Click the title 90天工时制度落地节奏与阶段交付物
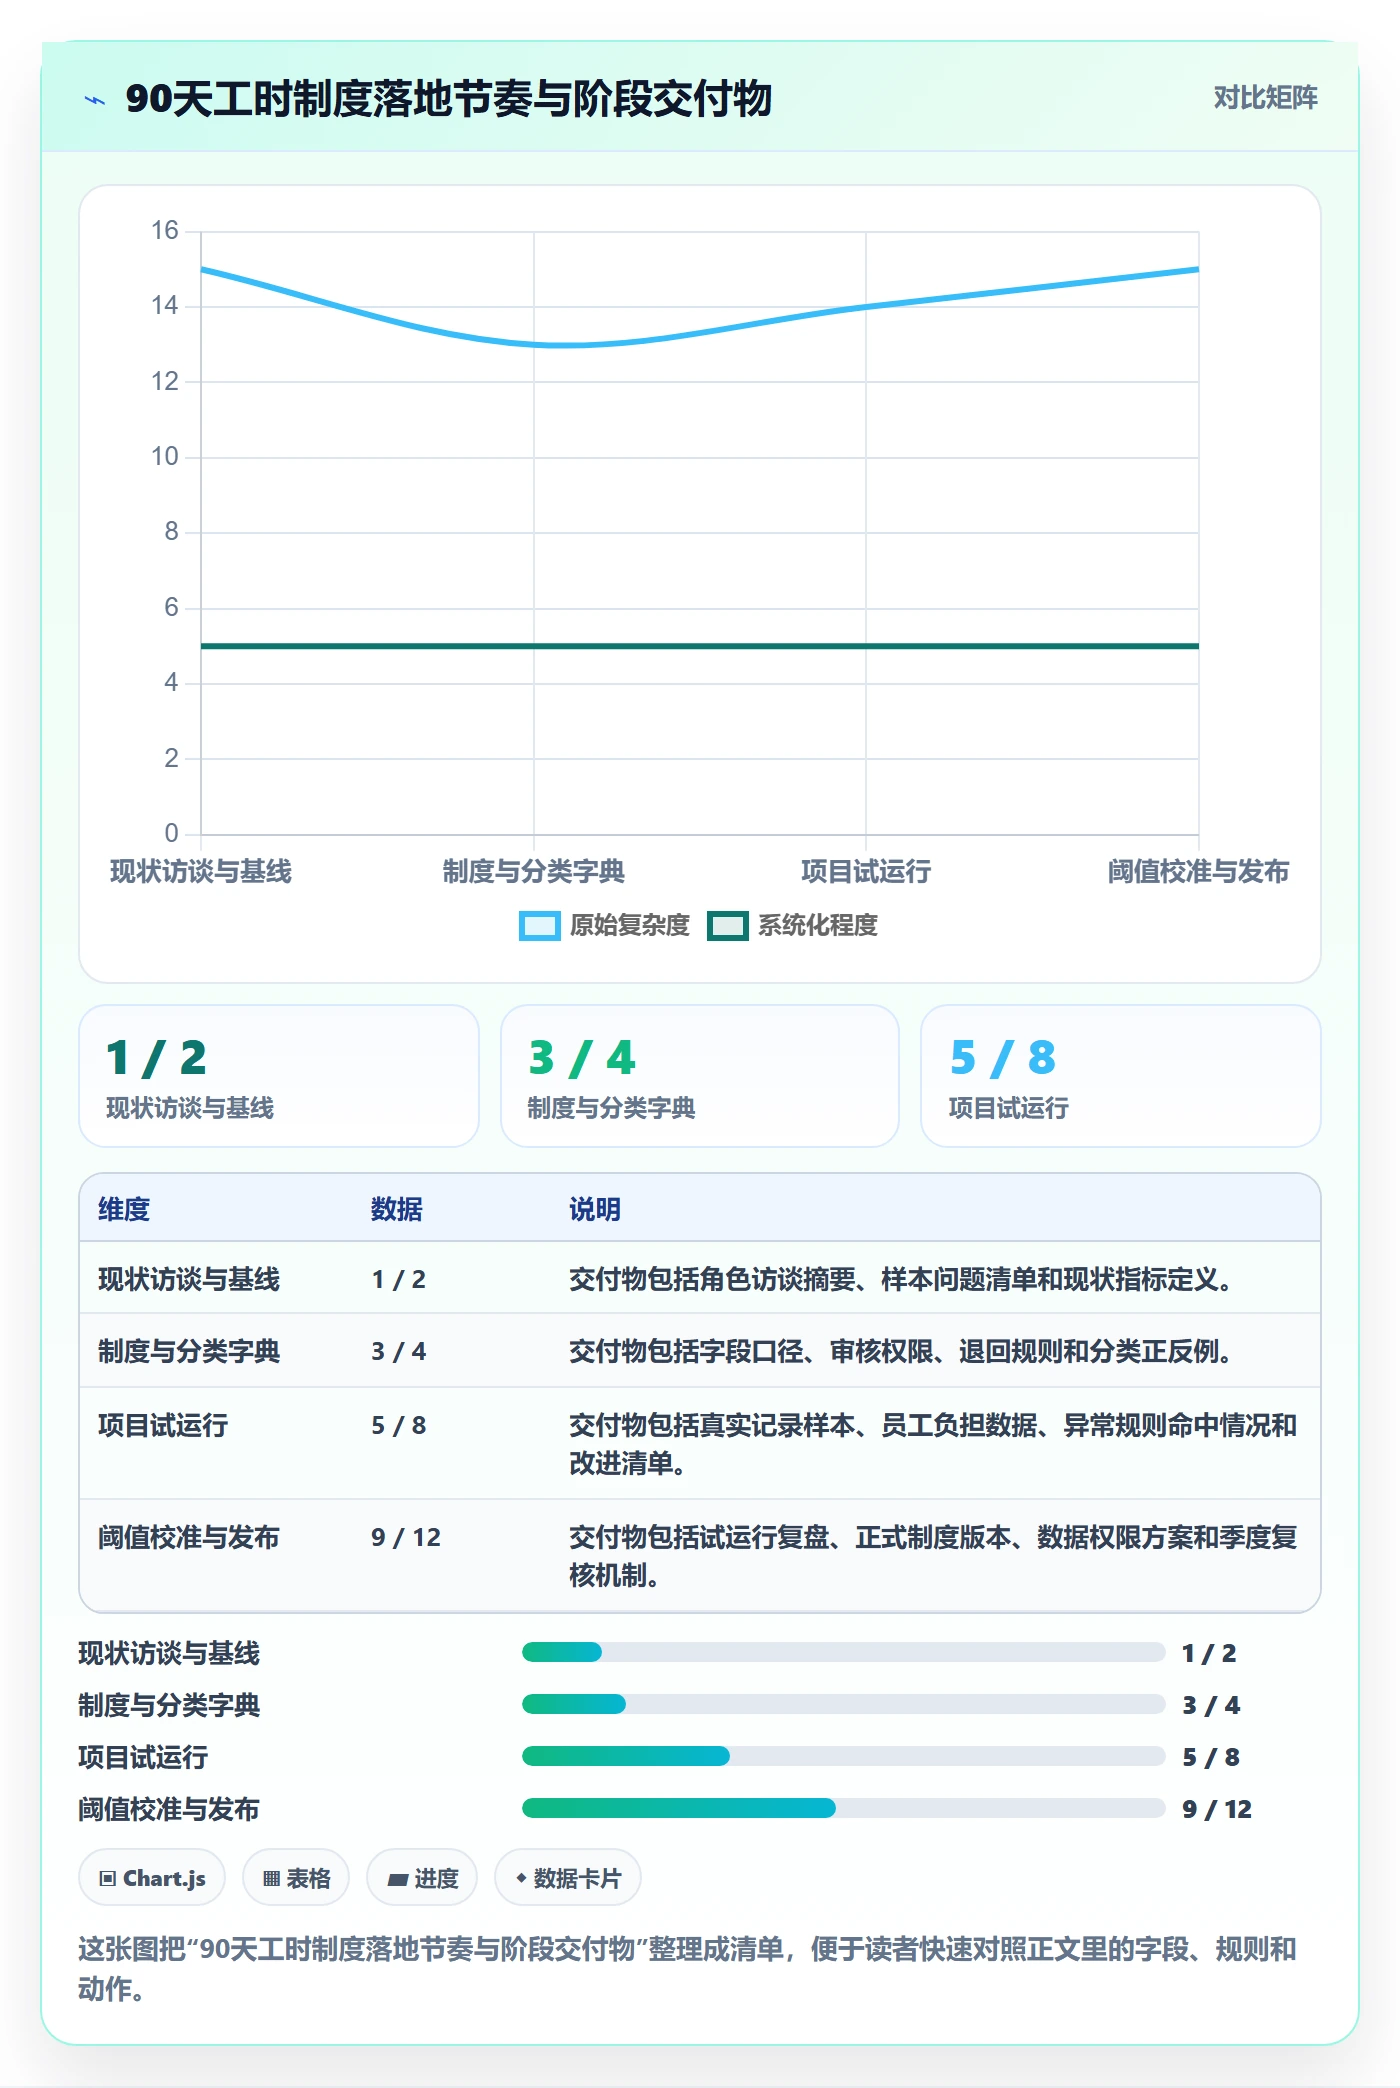This screenshot has height=2088, width=1400. 448,99
